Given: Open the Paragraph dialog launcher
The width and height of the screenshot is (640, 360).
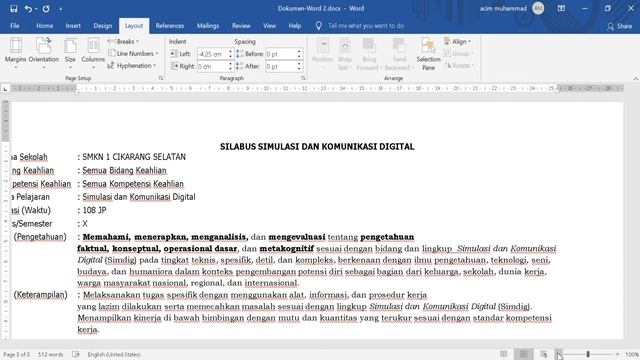Looking at the screenshot, I should pyautogui.click(x=303, y=78).
